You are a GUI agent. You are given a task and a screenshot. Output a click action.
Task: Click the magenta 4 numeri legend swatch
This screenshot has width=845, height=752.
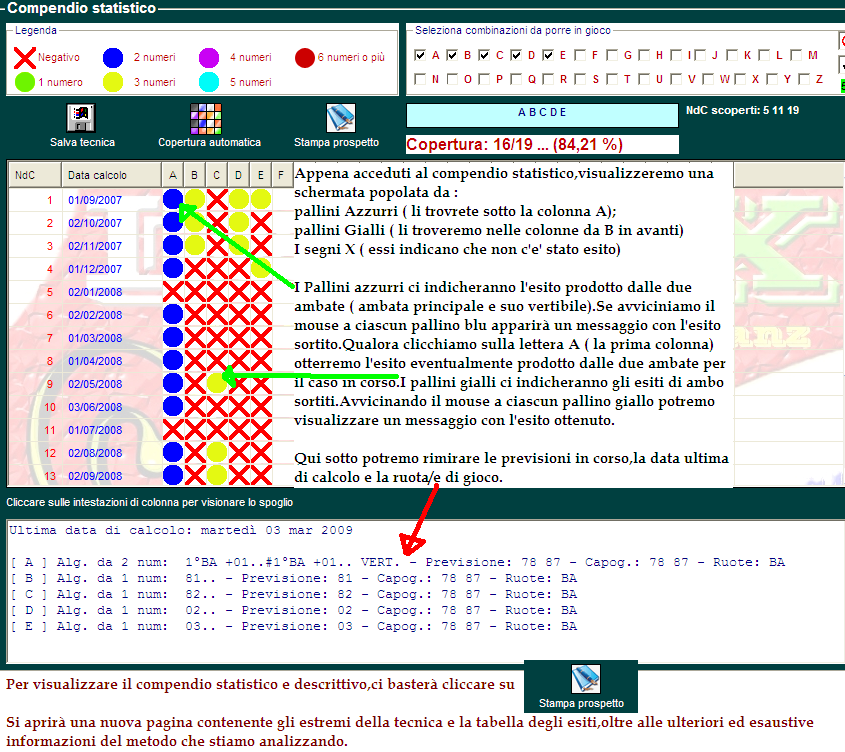(x=209, y=57)
